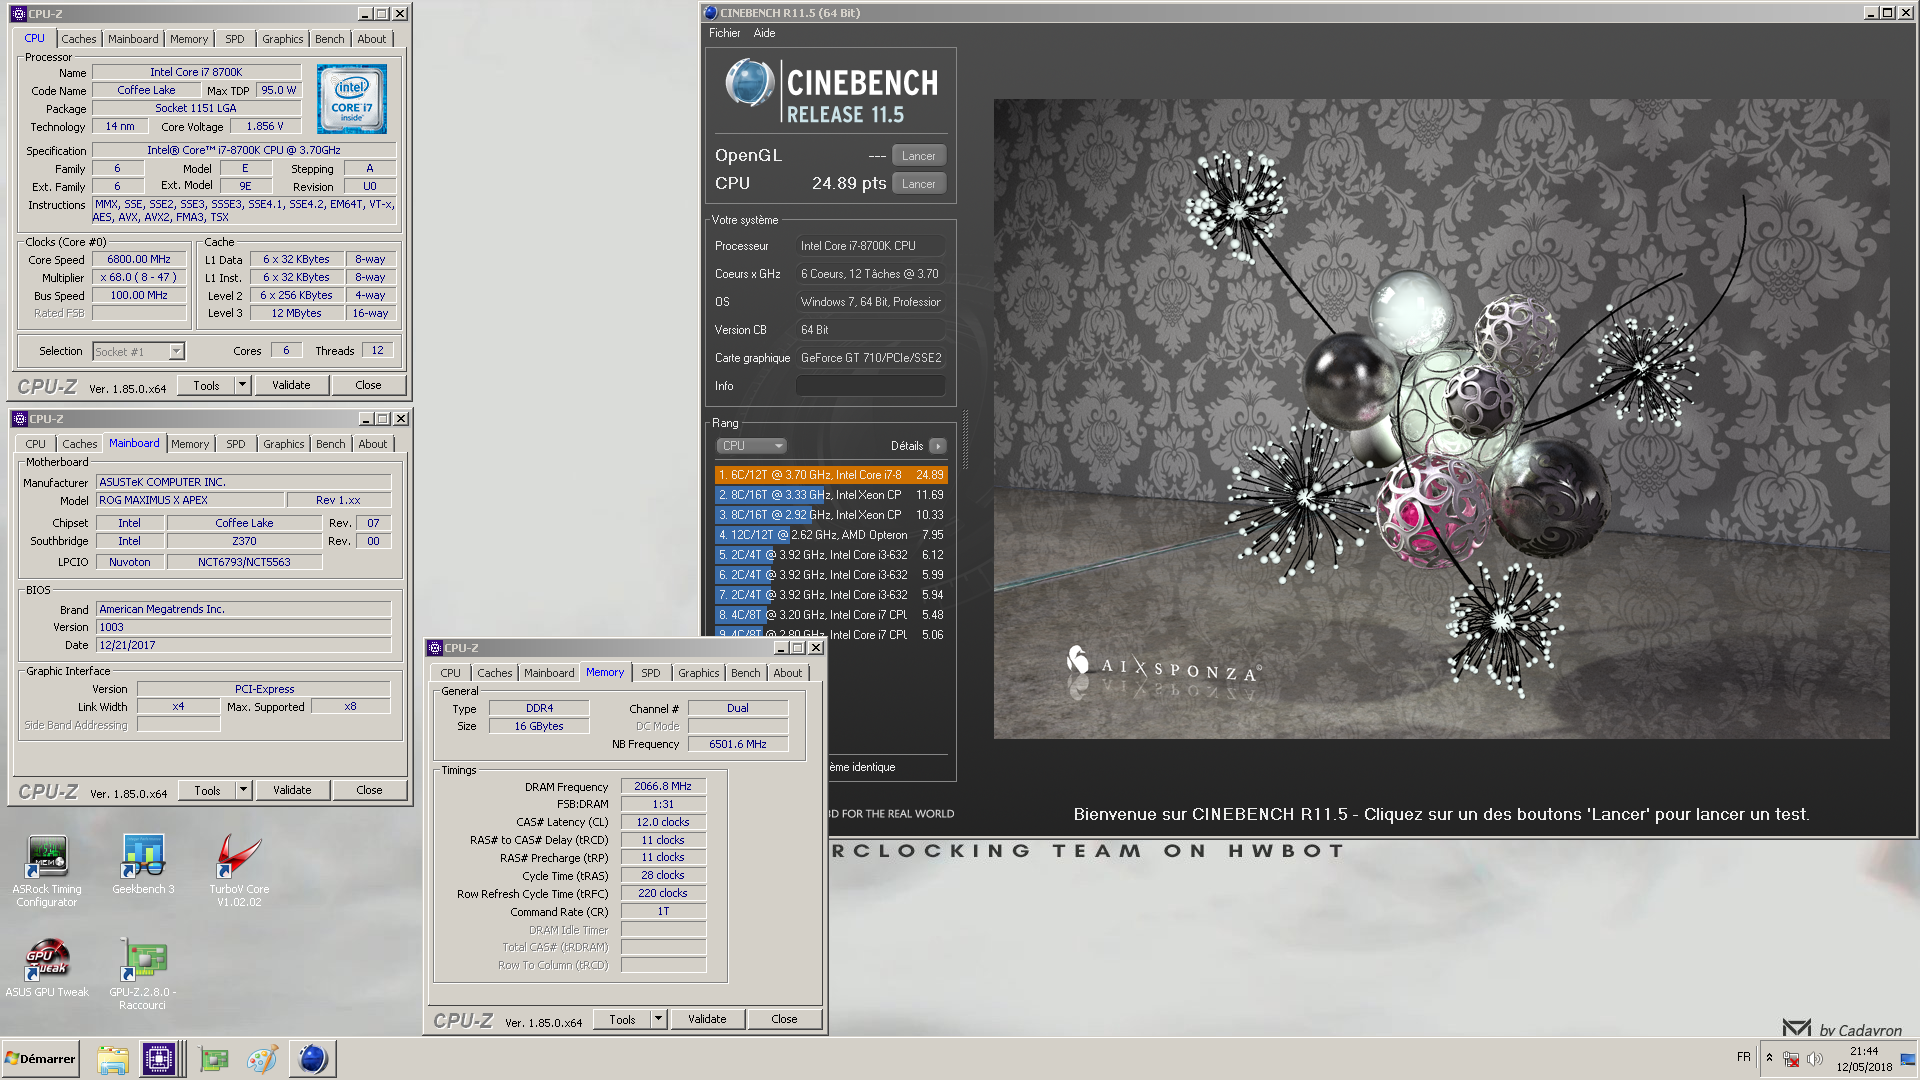Click Core Speed value 6800.00 MHz
Viewport: 1920px width, 1080px height.
[x=139, y=259]
